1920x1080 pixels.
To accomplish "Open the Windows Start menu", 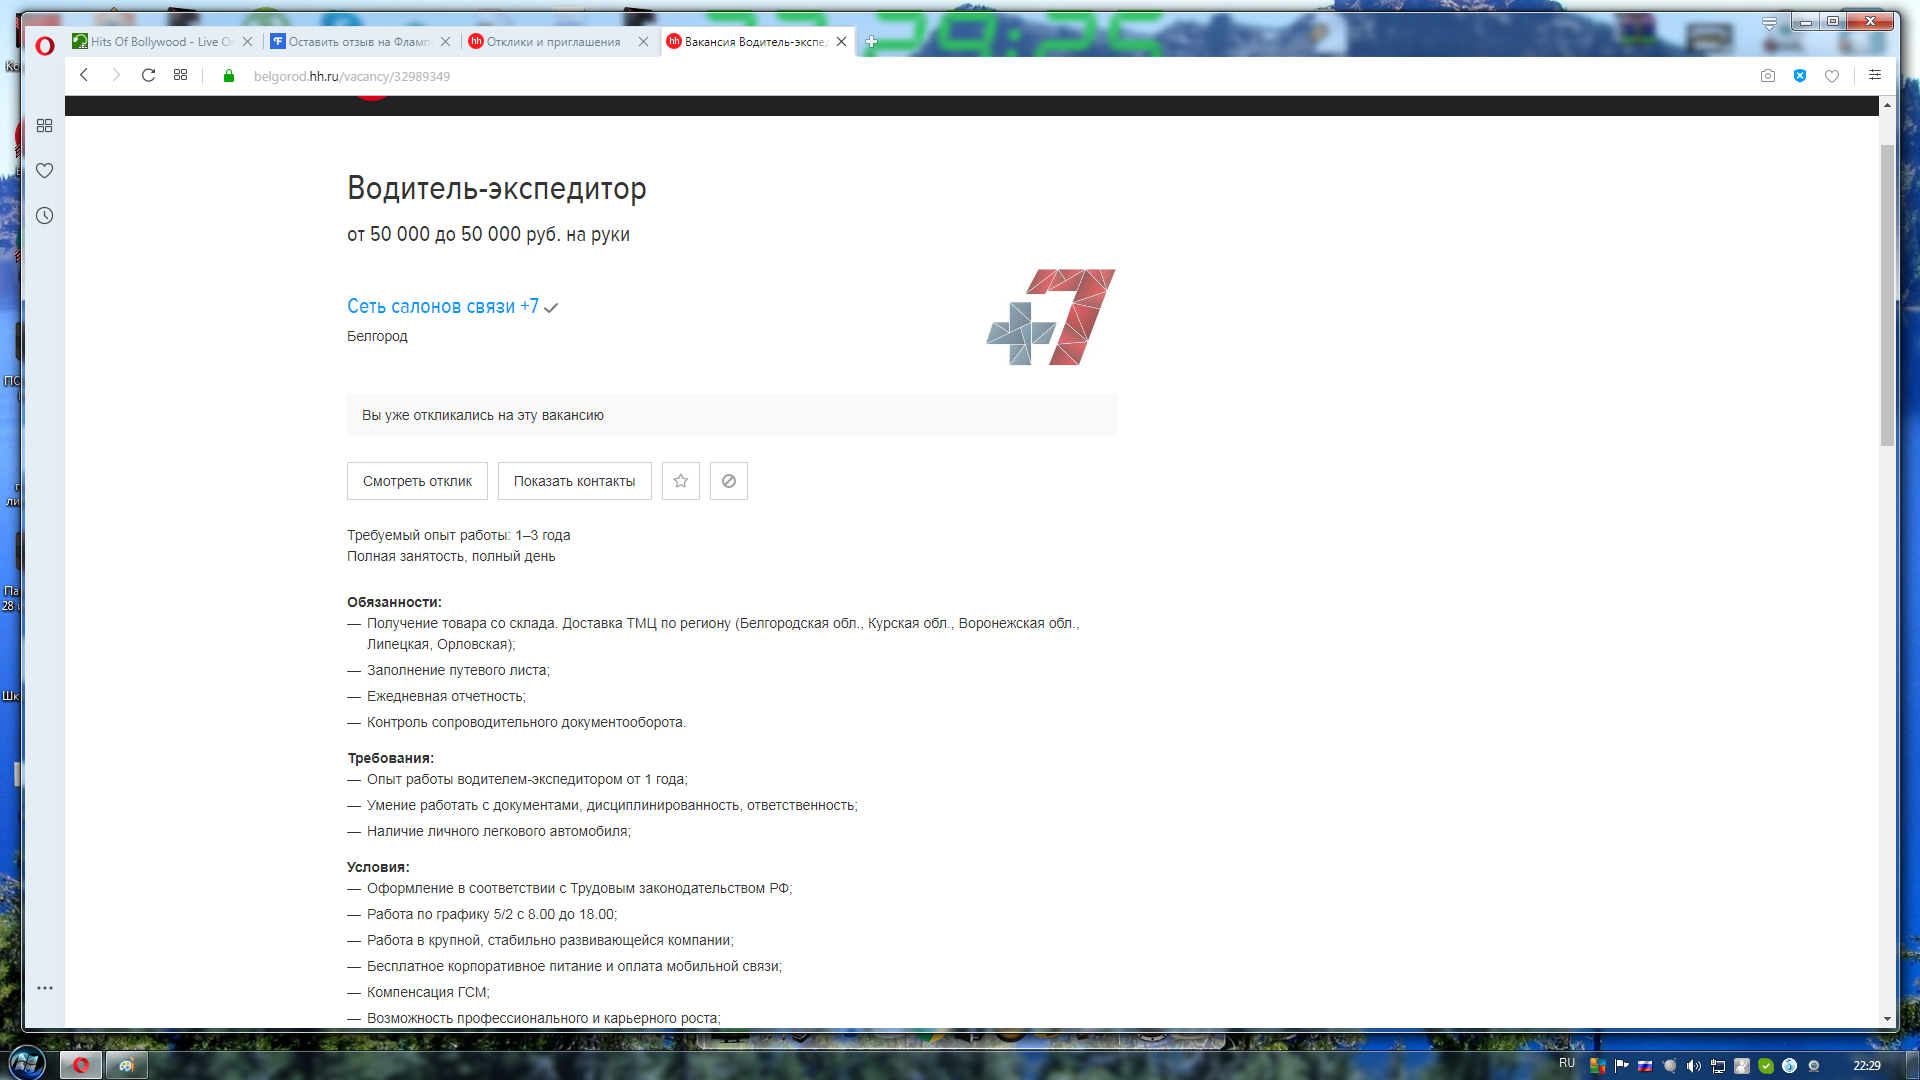I will point(27,1063).
